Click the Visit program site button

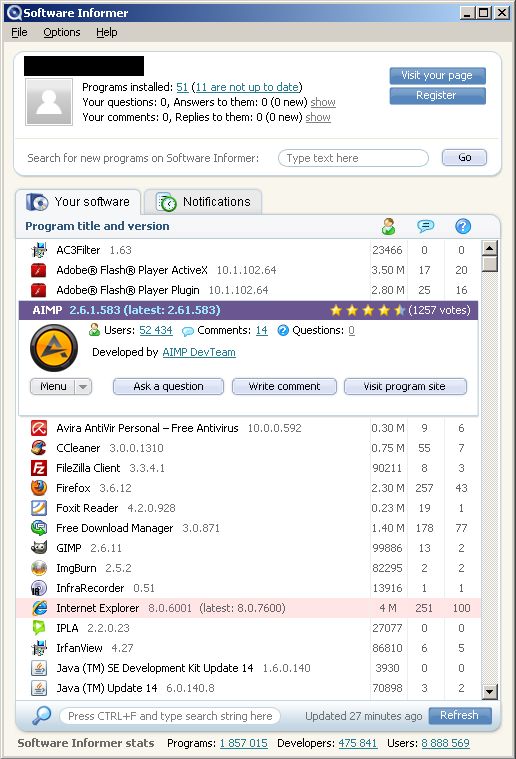(x=405, y=387)
